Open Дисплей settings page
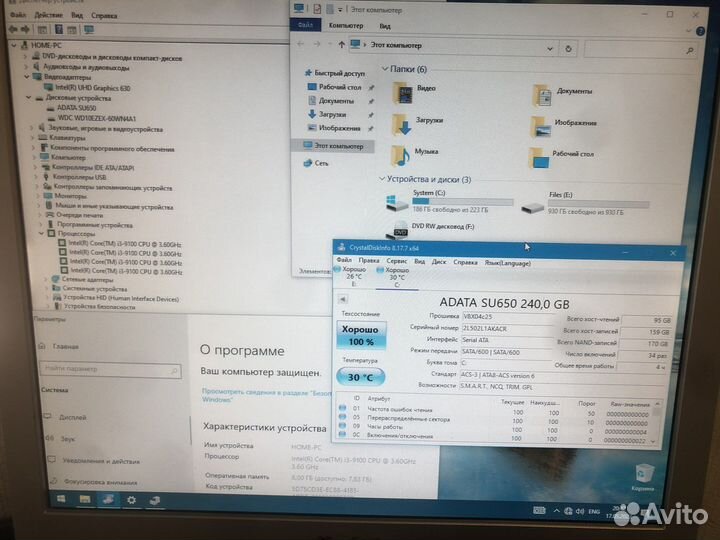Viewport: 720px width, 540px height. click(x=66, y=417)
